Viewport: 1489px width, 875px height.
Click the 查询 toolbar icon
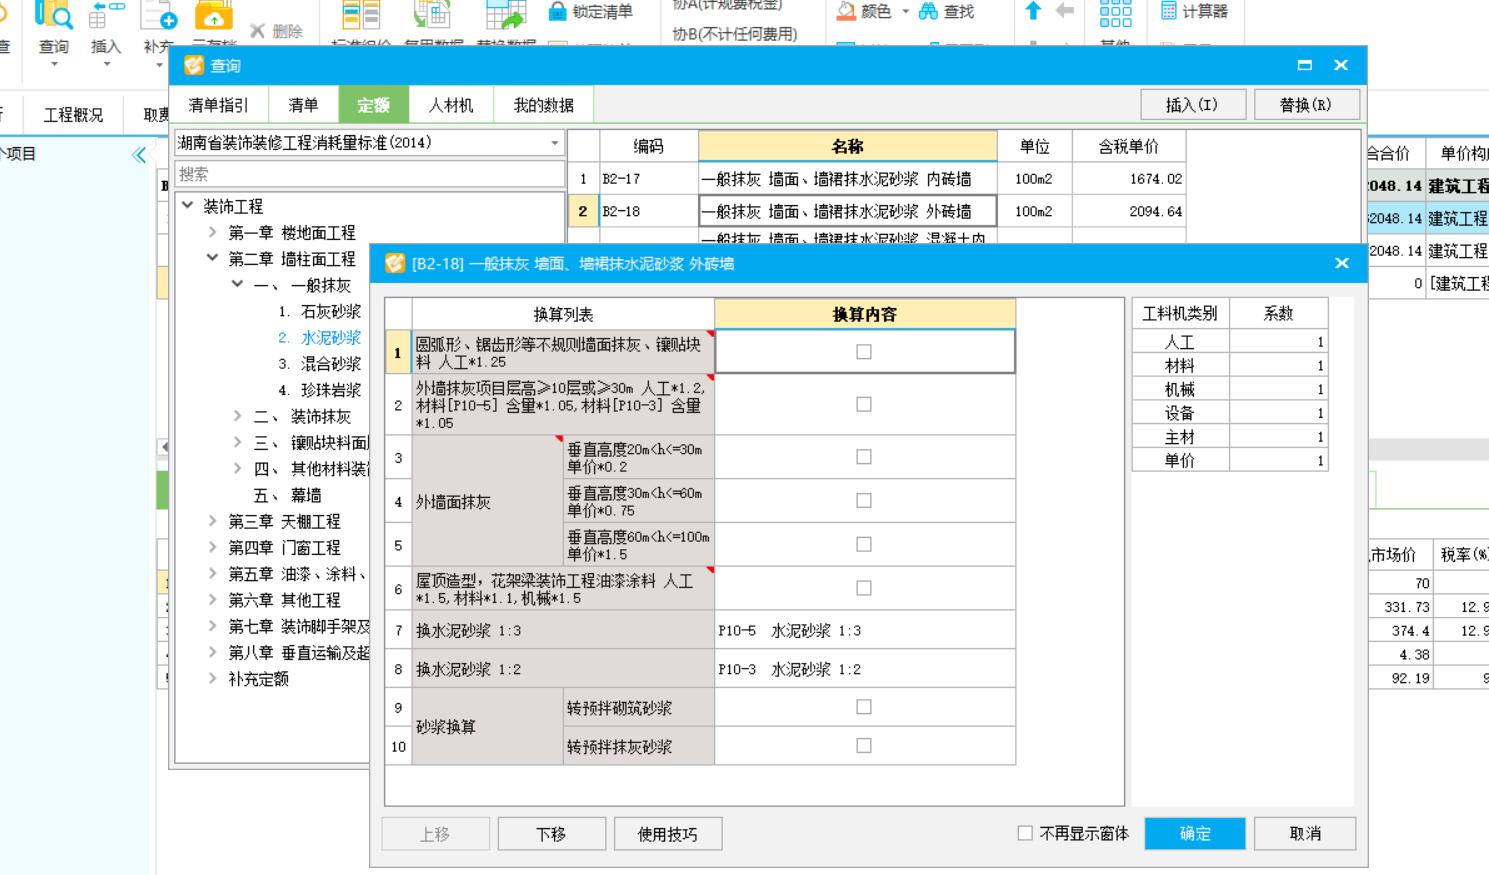pos(54,16)
